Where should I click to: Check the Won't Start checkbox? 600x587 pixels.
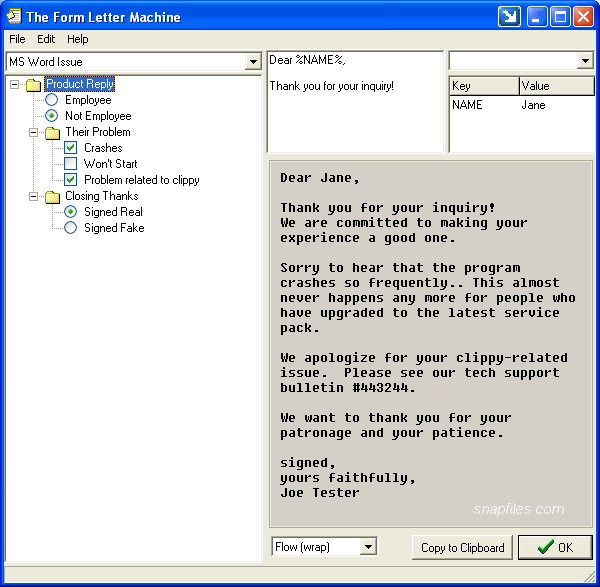point(70,163)
